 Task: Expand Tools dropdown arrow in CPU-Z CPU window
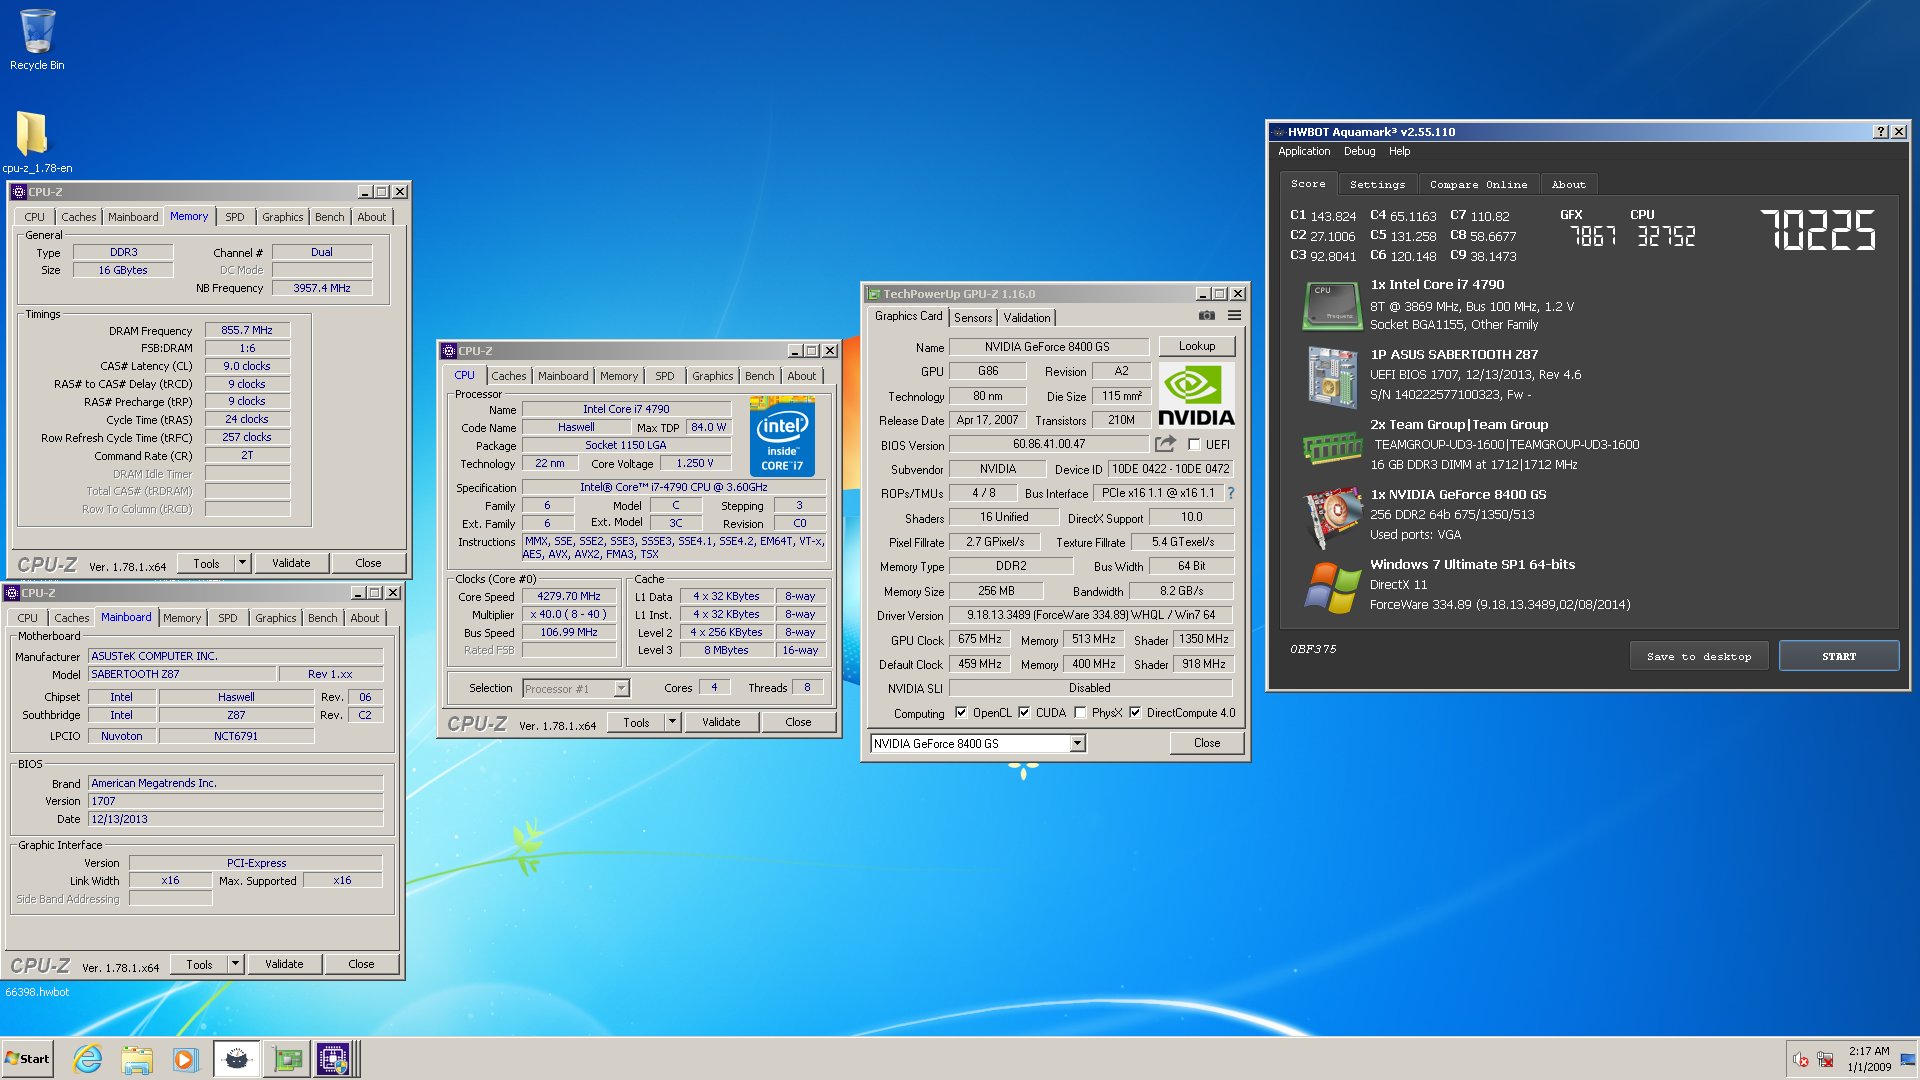[672, 722]
